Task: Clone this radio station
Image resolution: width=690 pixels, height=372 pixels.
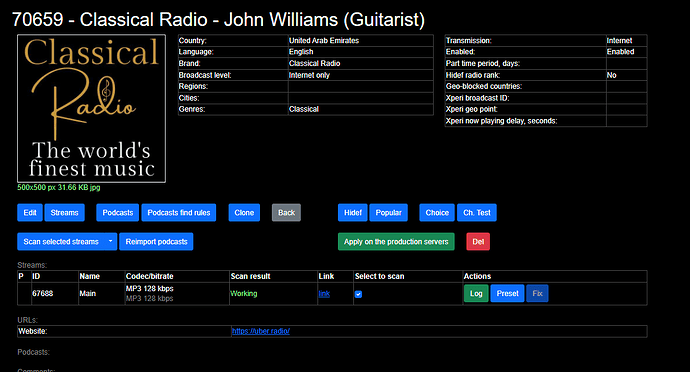Action: click(244, 213)
